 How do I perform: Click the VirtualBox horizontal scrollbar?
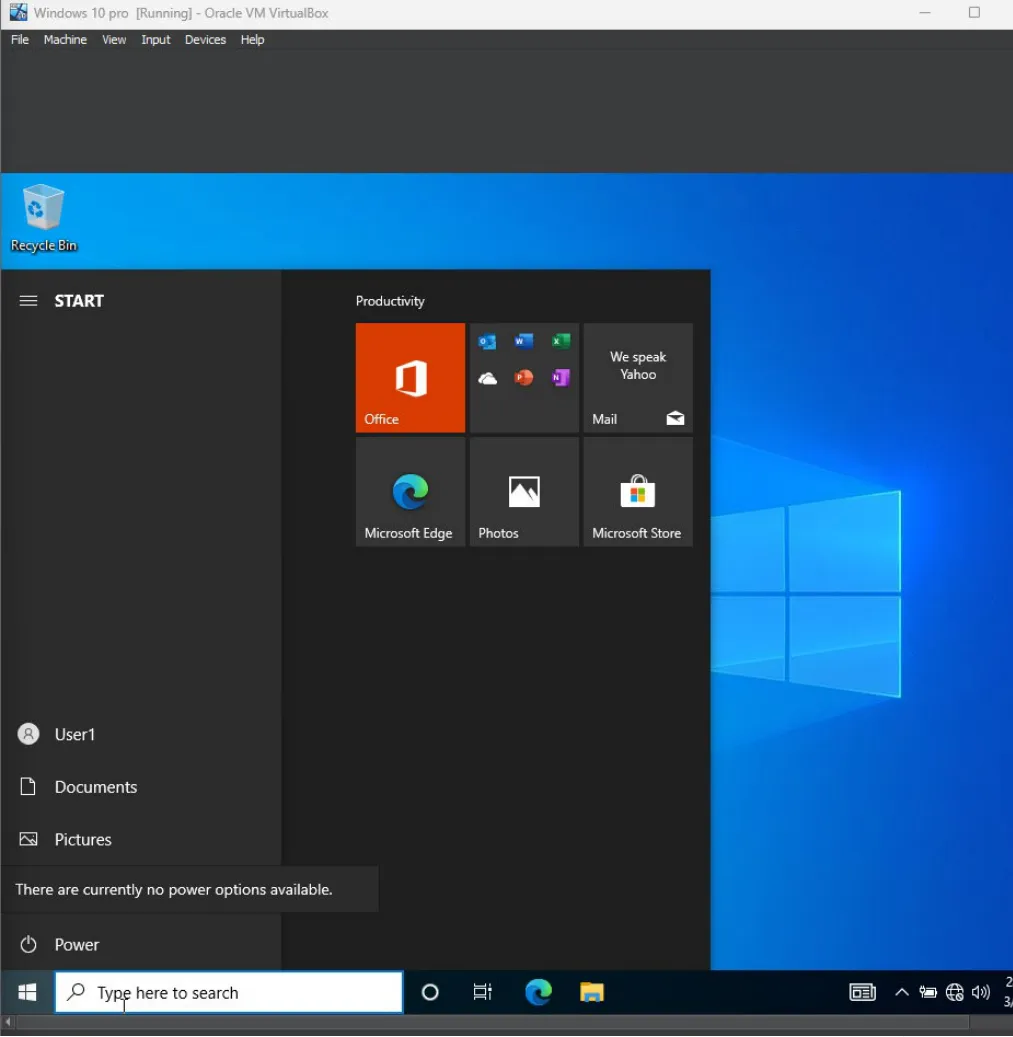tap(492, 1022)
